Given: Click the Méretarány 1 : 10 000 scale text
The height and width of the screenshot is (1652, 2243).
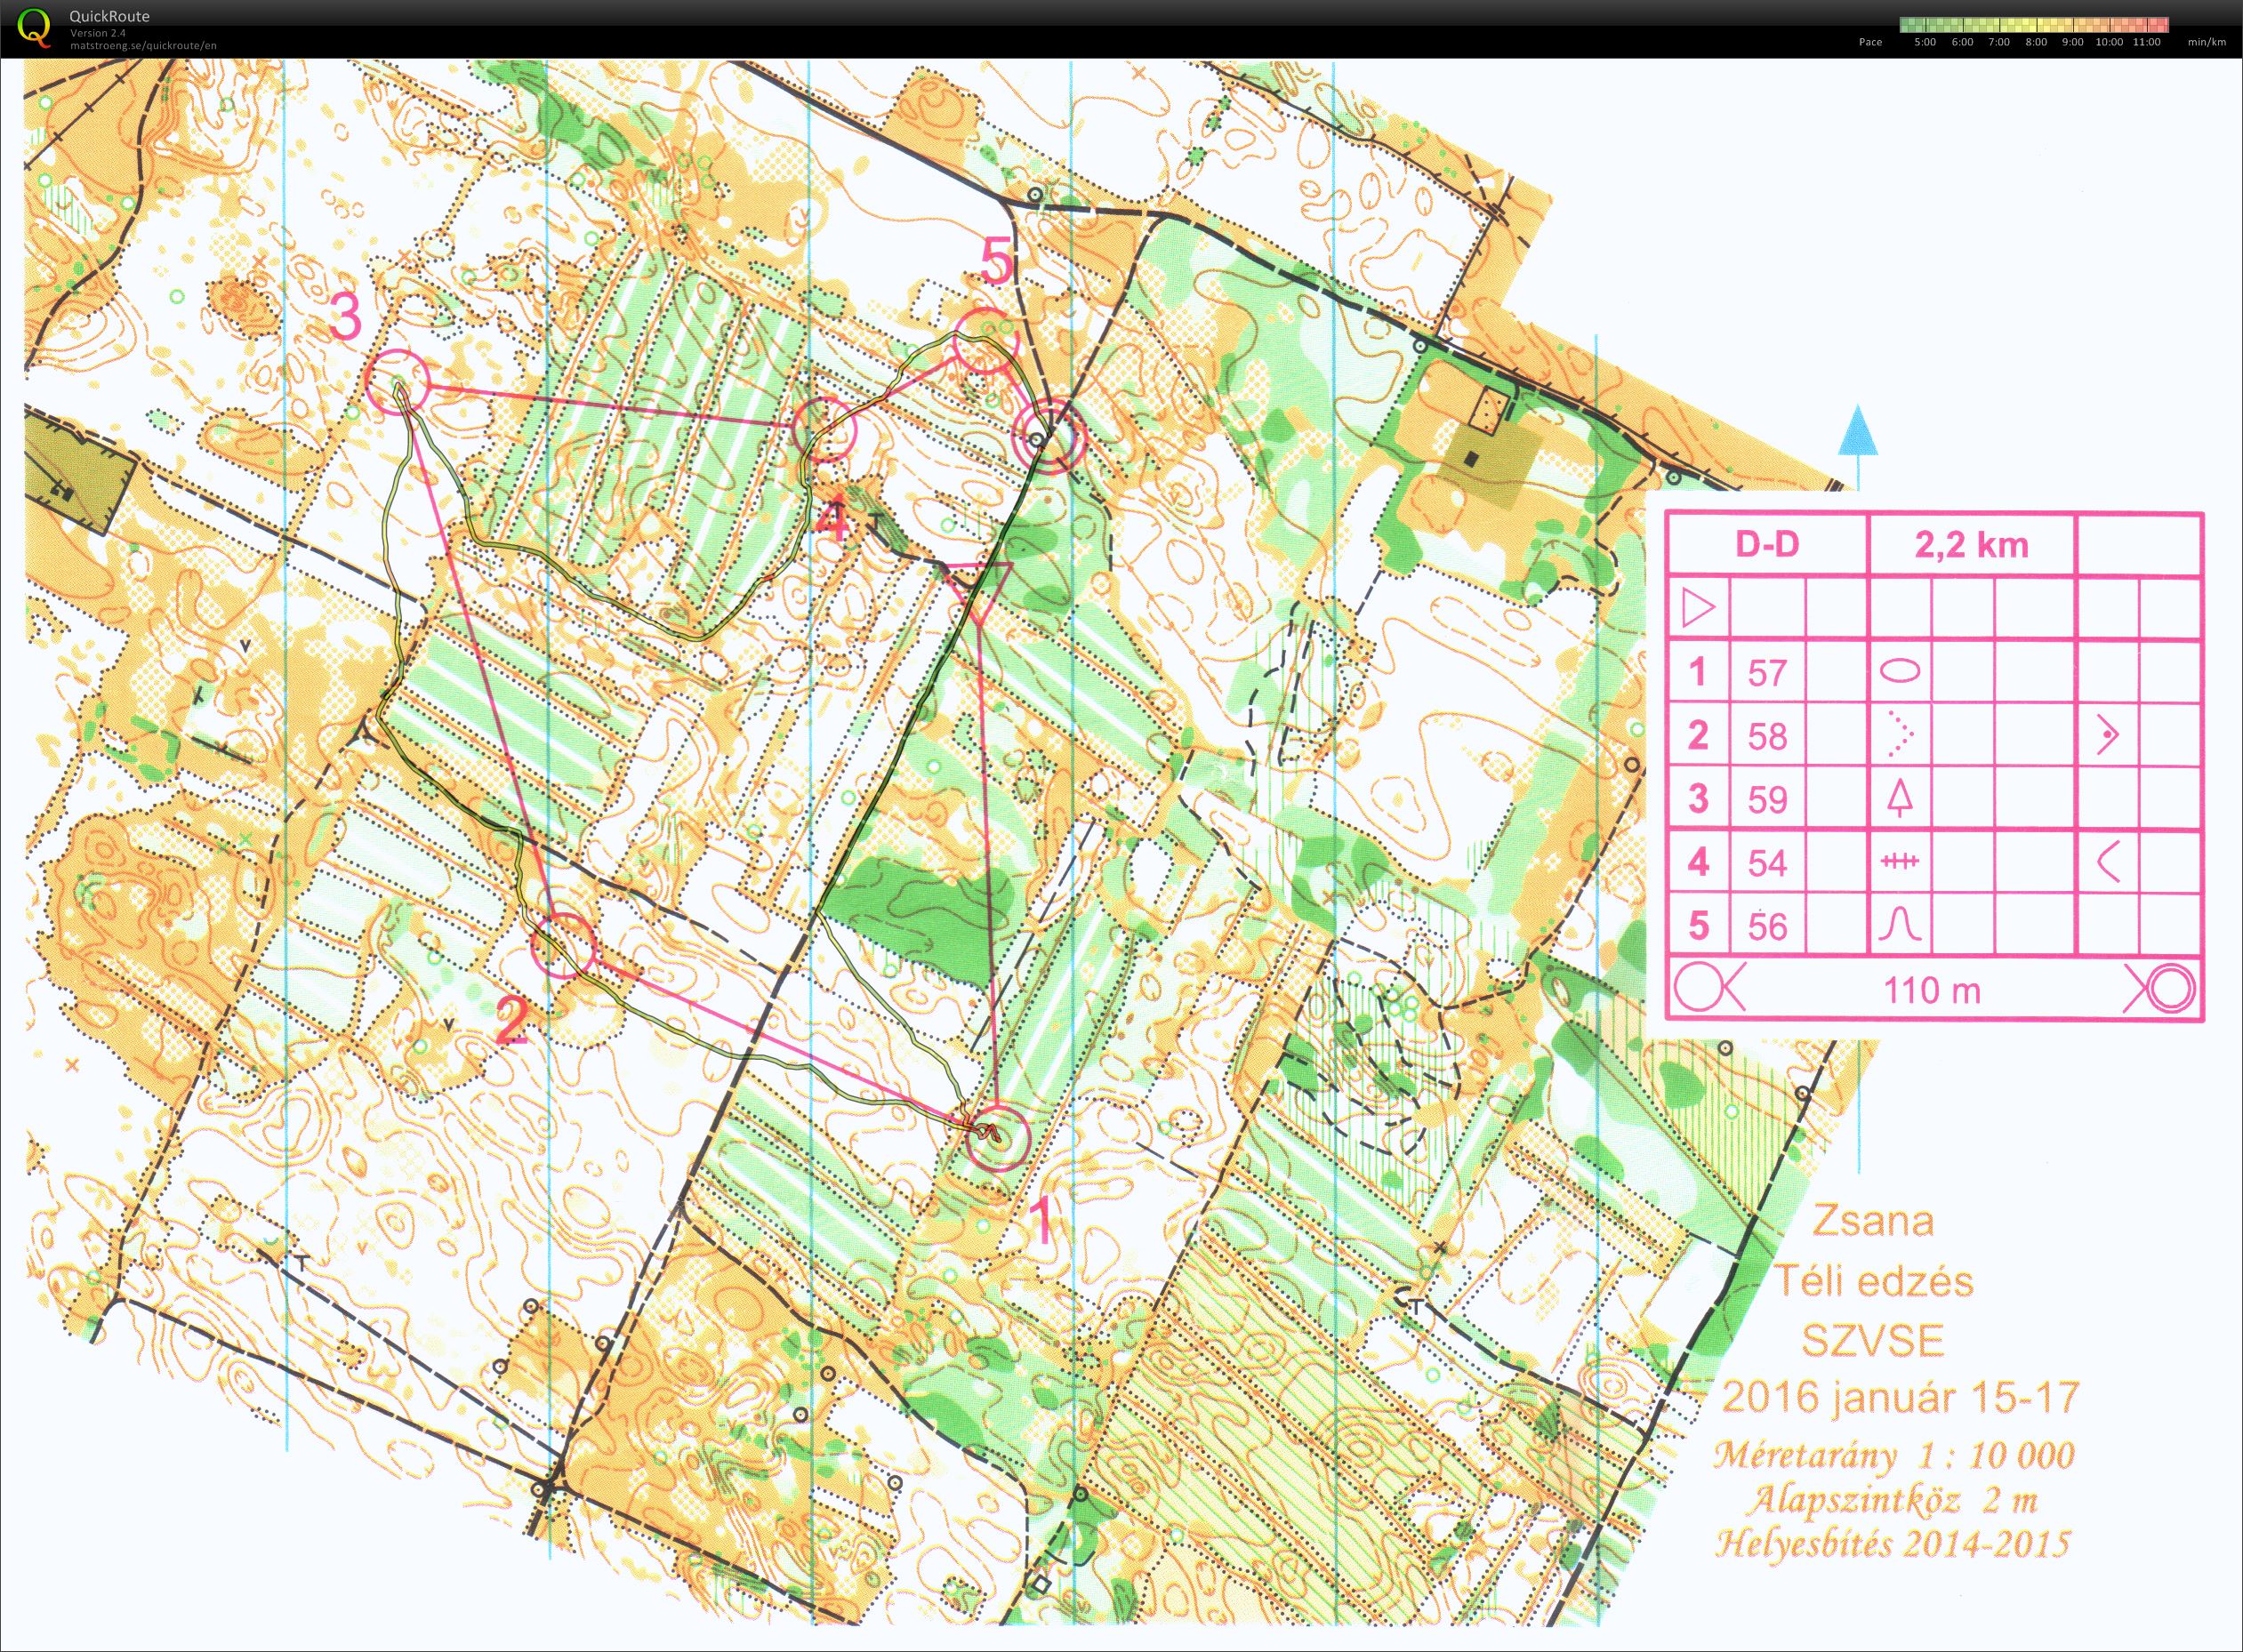Looking at the screenshot, I should [1895, 1455].
